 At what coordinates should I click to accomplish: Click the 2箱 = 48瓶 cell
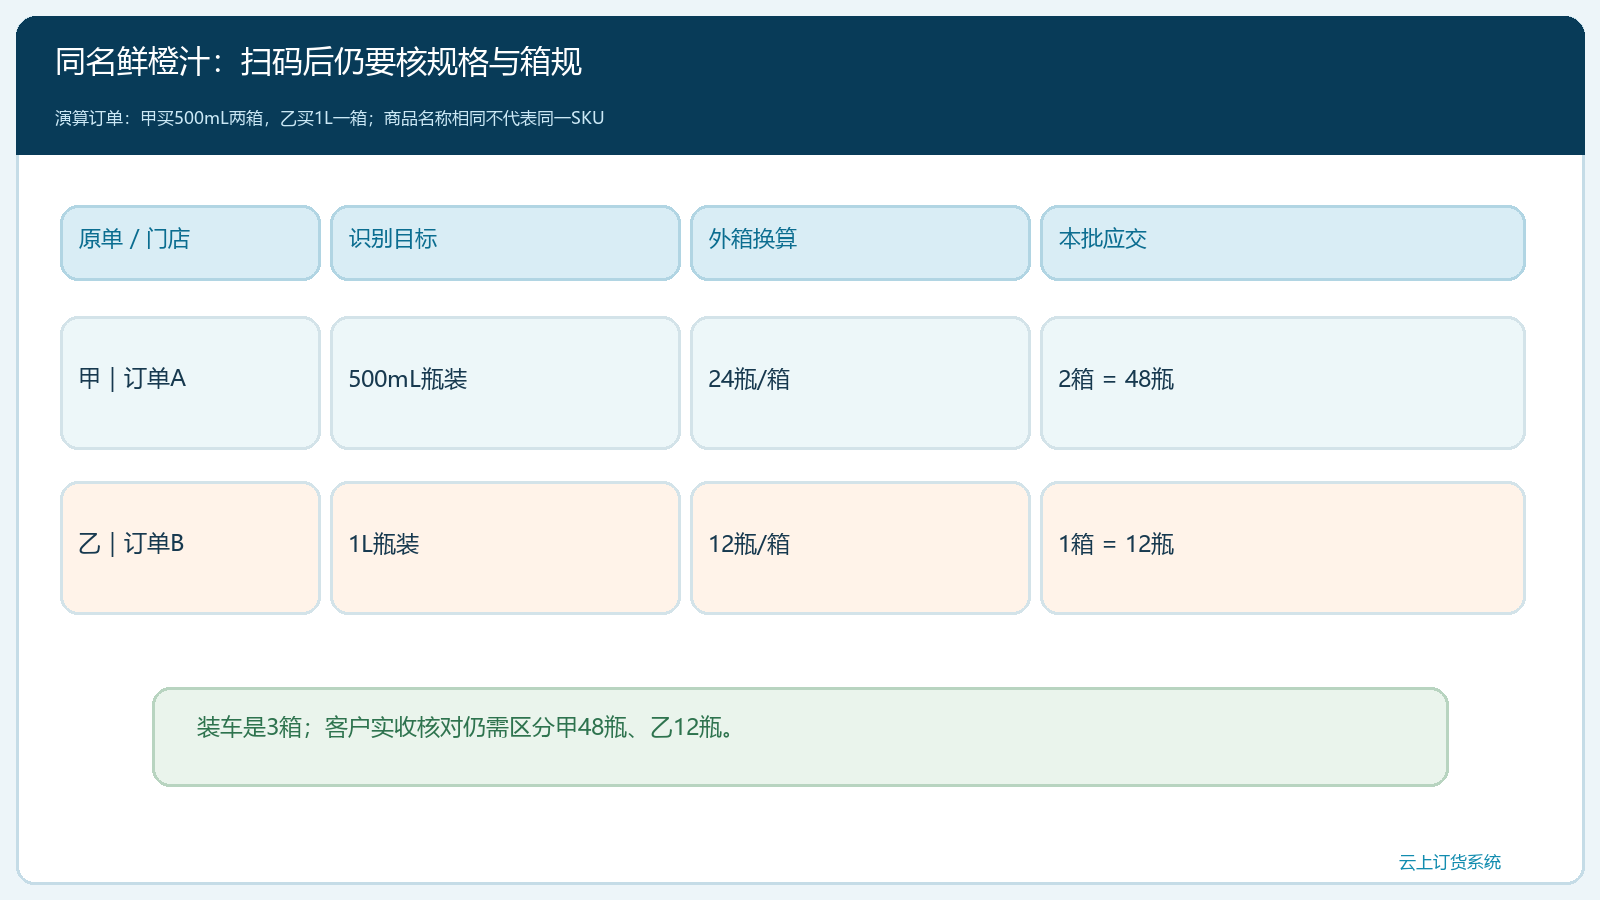pos(1283,383)
